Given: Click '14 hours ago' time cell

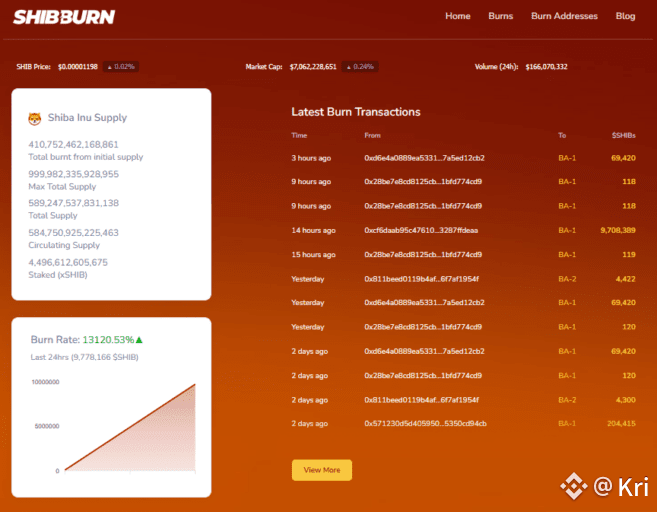Looking at the screenshot, I should pyautogui.click(x=313, y=230).
